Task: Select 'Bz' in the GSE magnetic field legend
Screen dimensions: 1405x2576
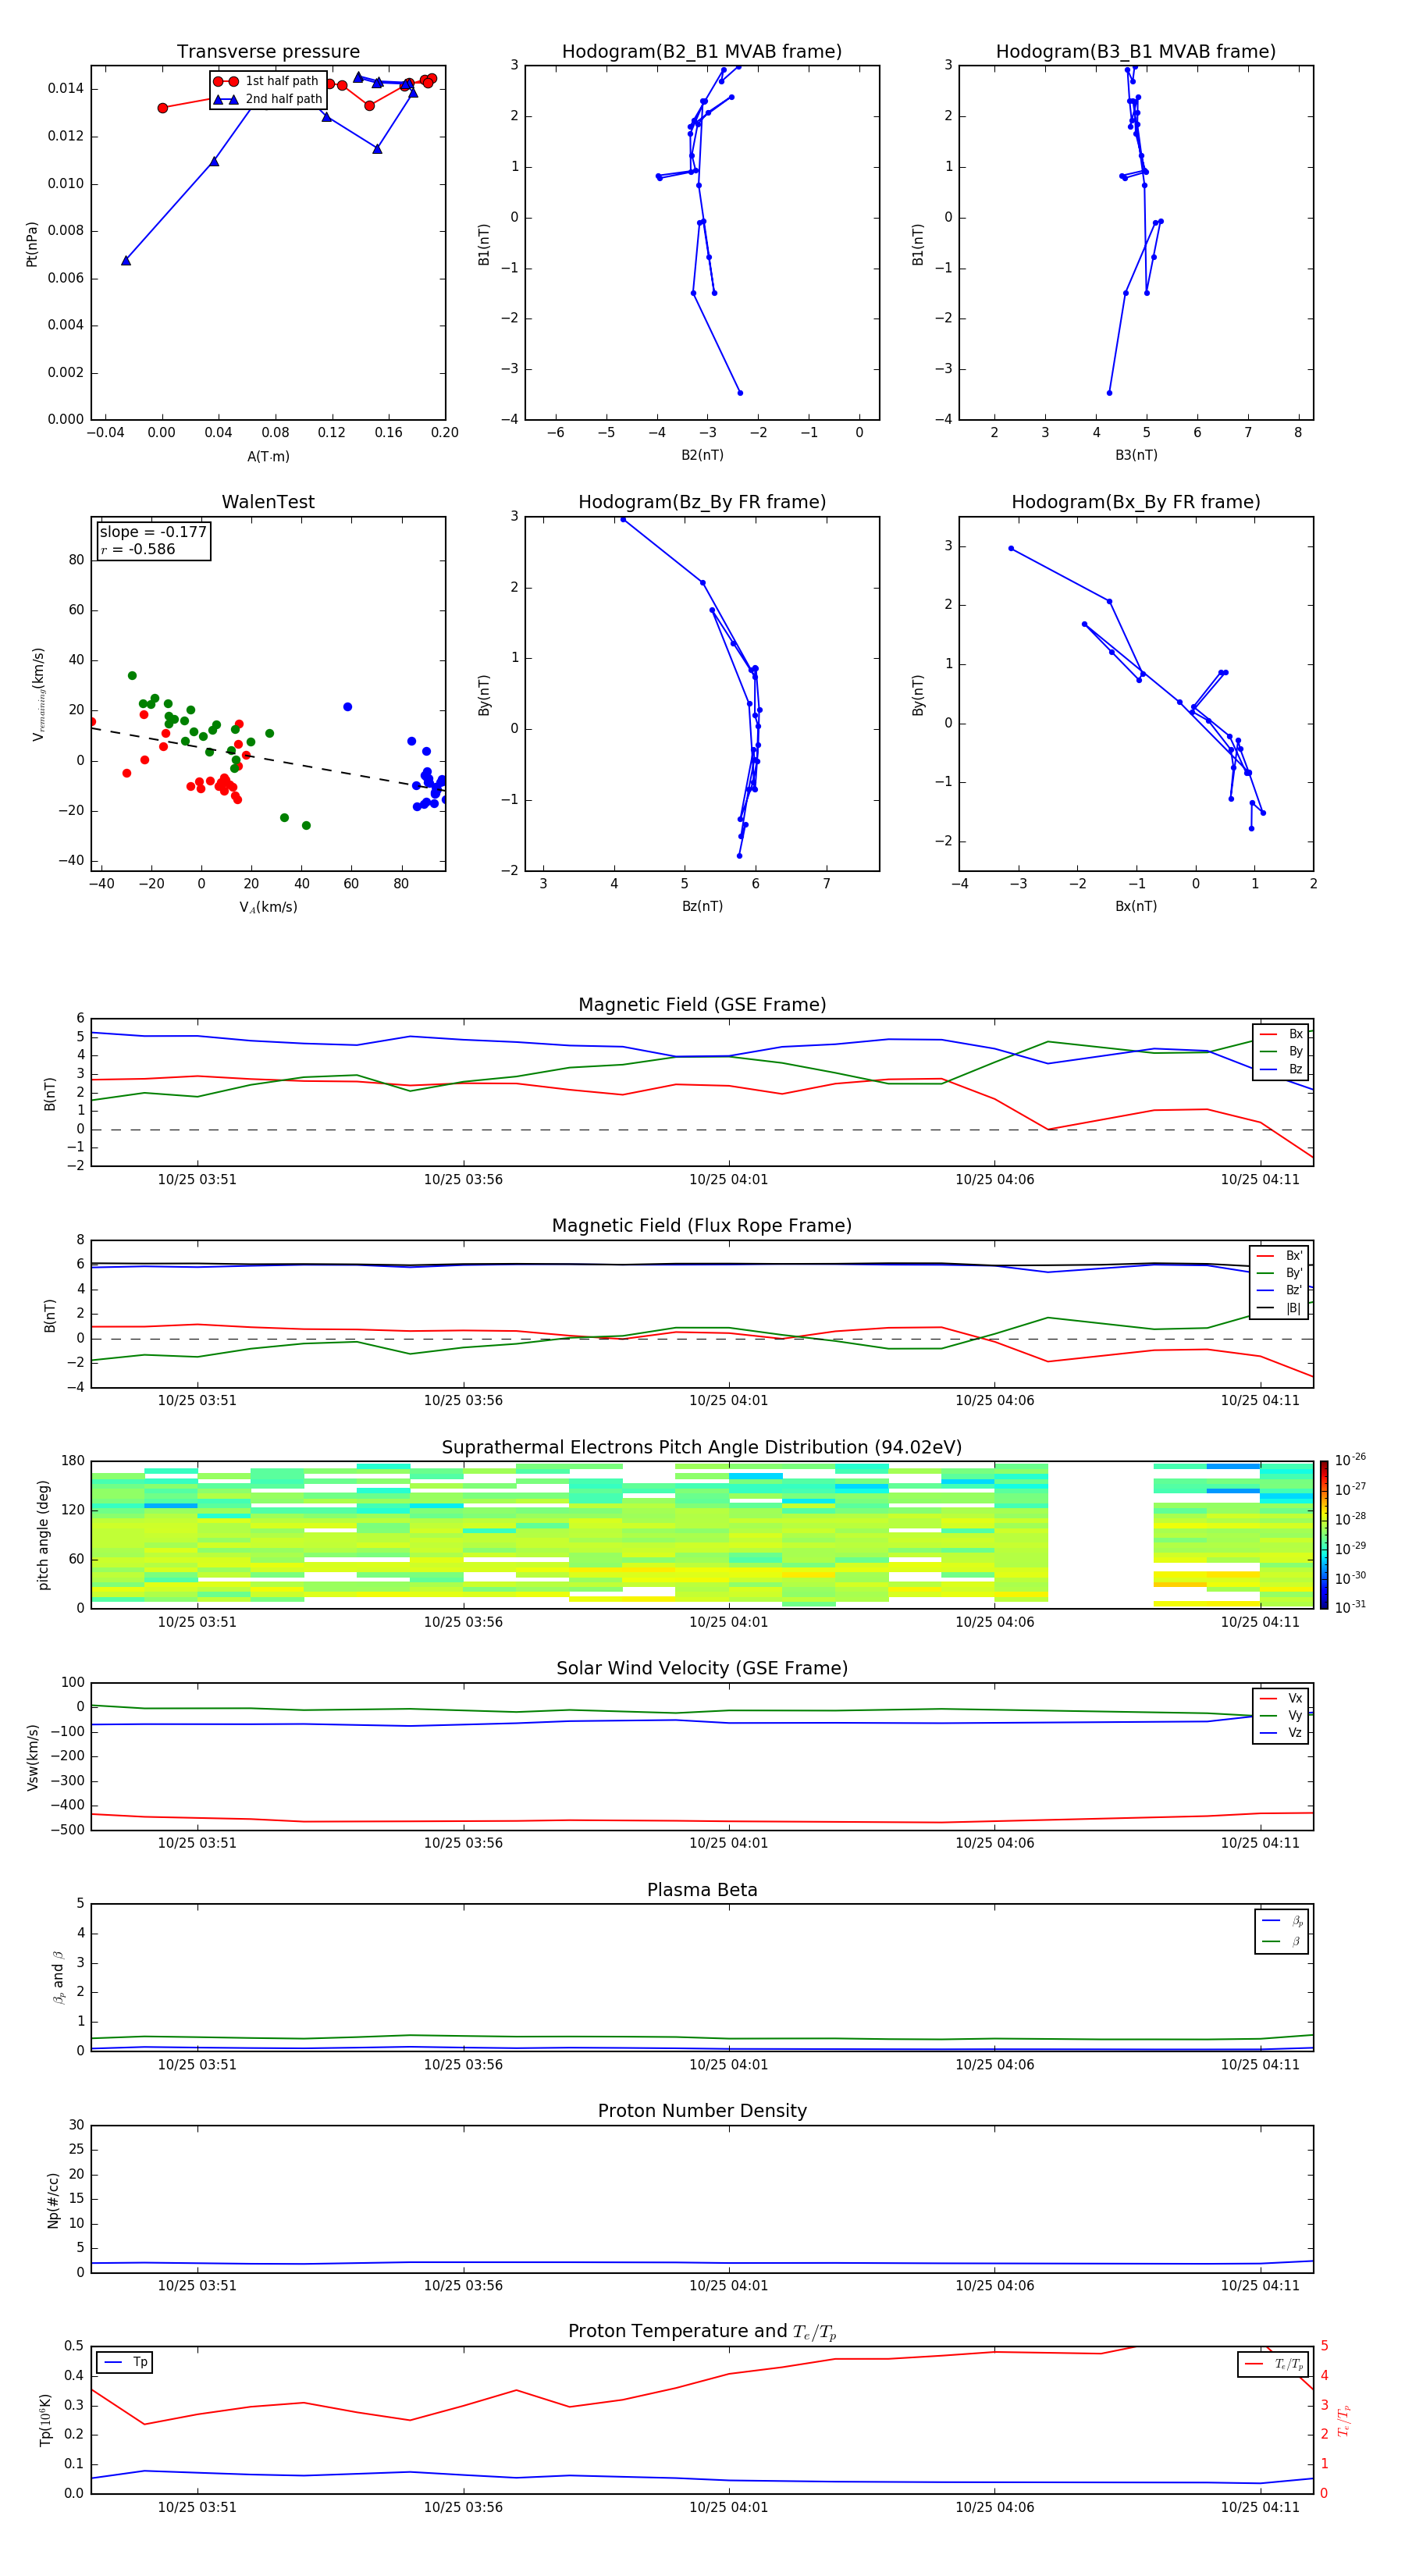Action: click(1281, 1069)
